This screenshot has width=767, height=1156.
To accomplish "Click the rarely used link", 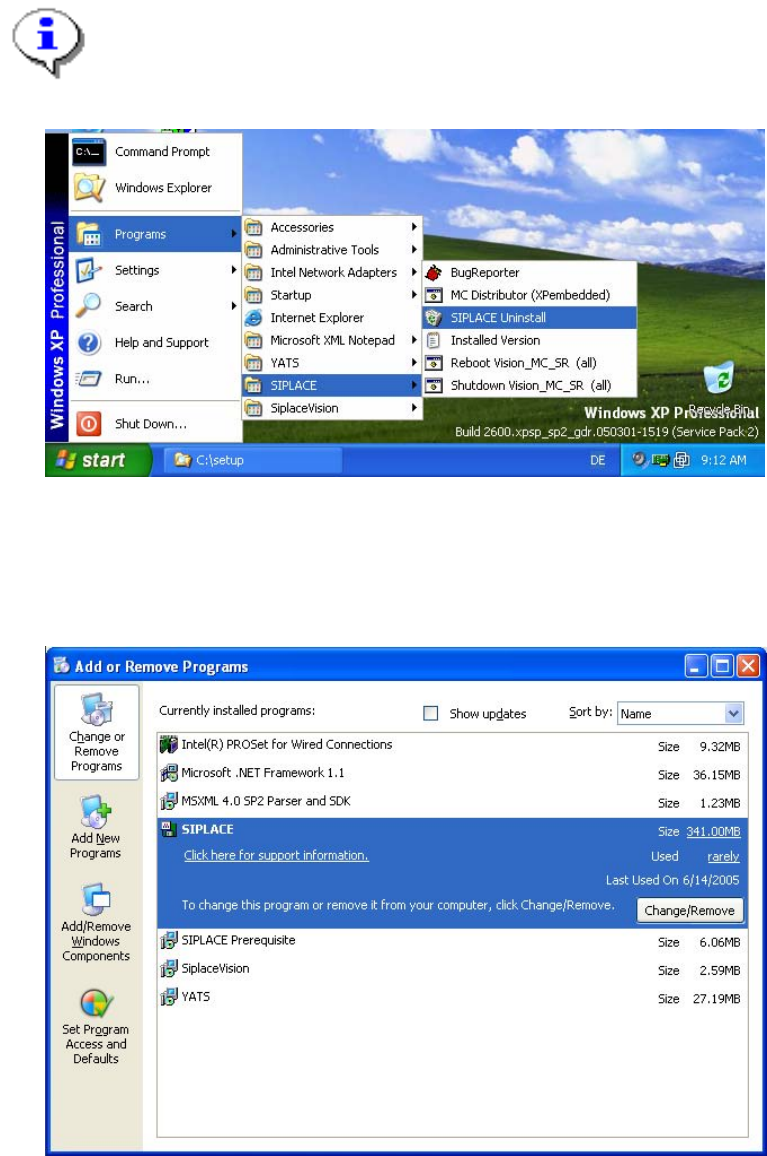I will pyautogui.click(x=723, y=857).
